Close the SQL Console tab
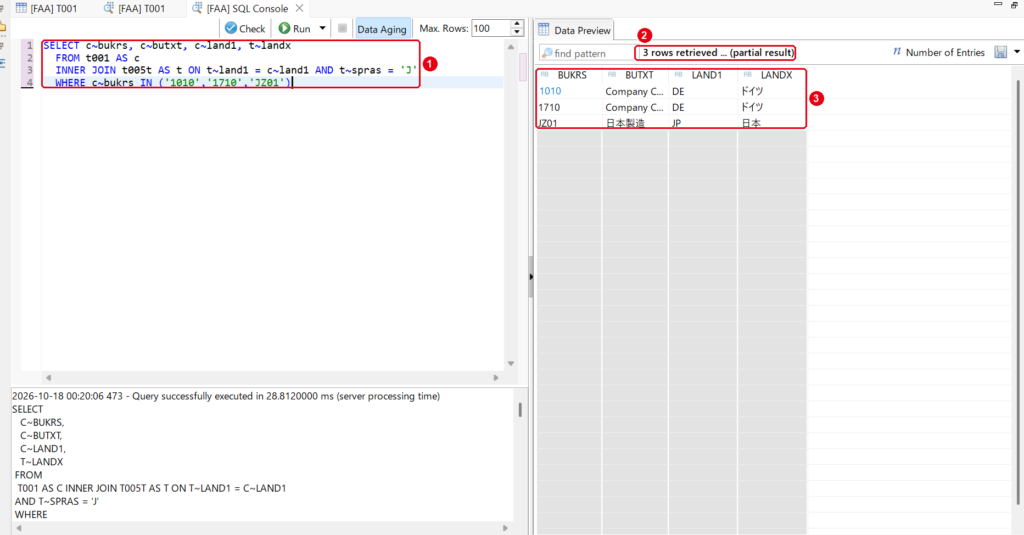This screenshot has height=535, width=1024. pyautogui.click(x=299, y=8)
